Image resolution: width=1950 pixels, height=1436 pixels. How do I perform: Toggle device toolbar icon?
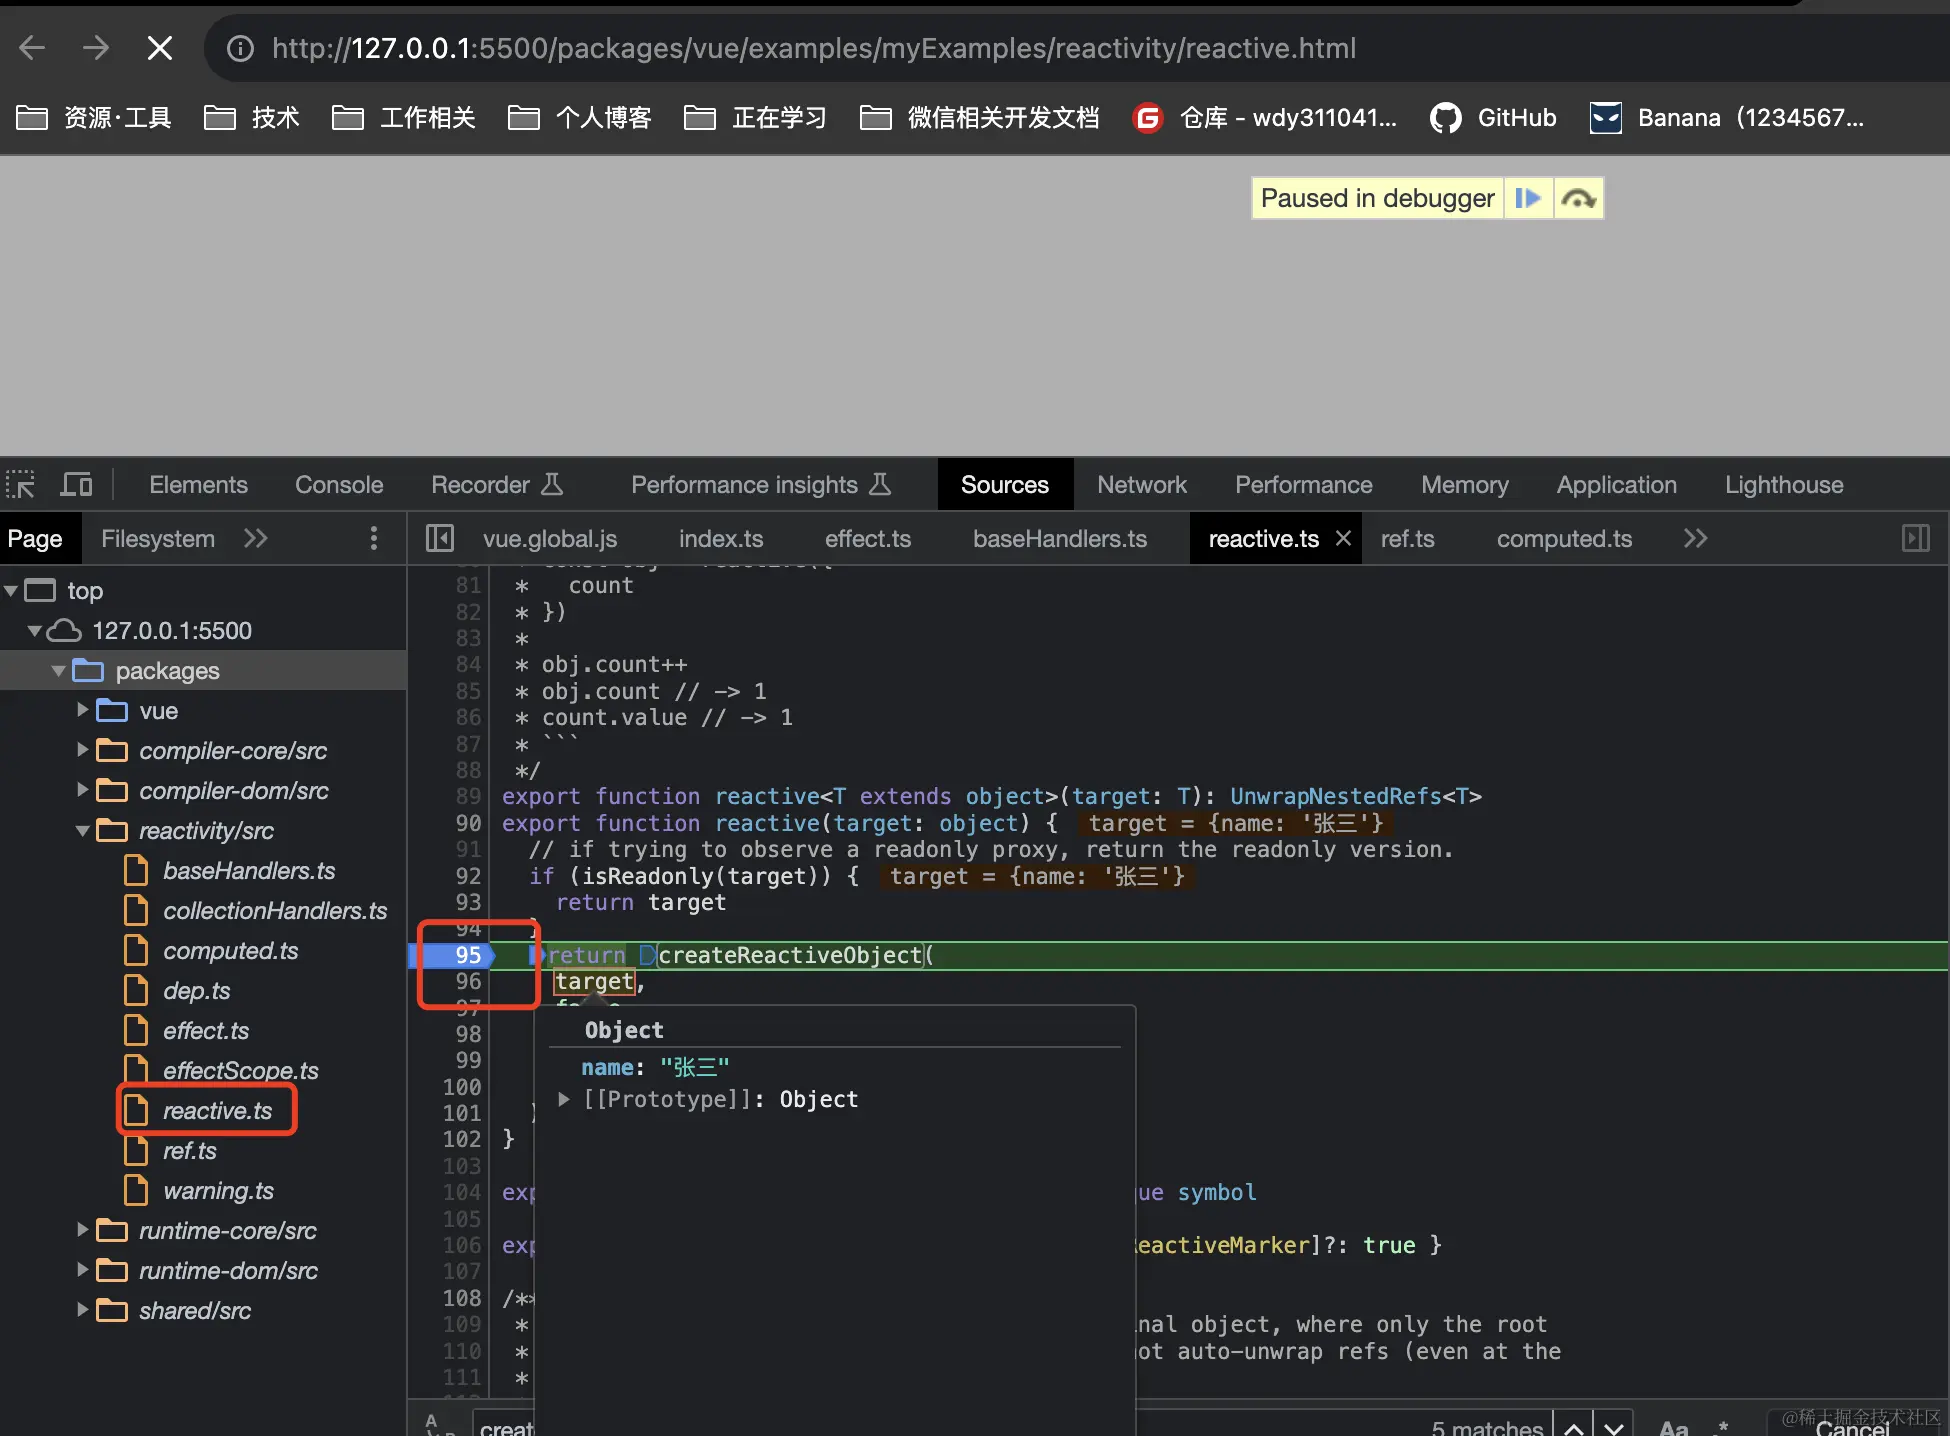point(76,485)
